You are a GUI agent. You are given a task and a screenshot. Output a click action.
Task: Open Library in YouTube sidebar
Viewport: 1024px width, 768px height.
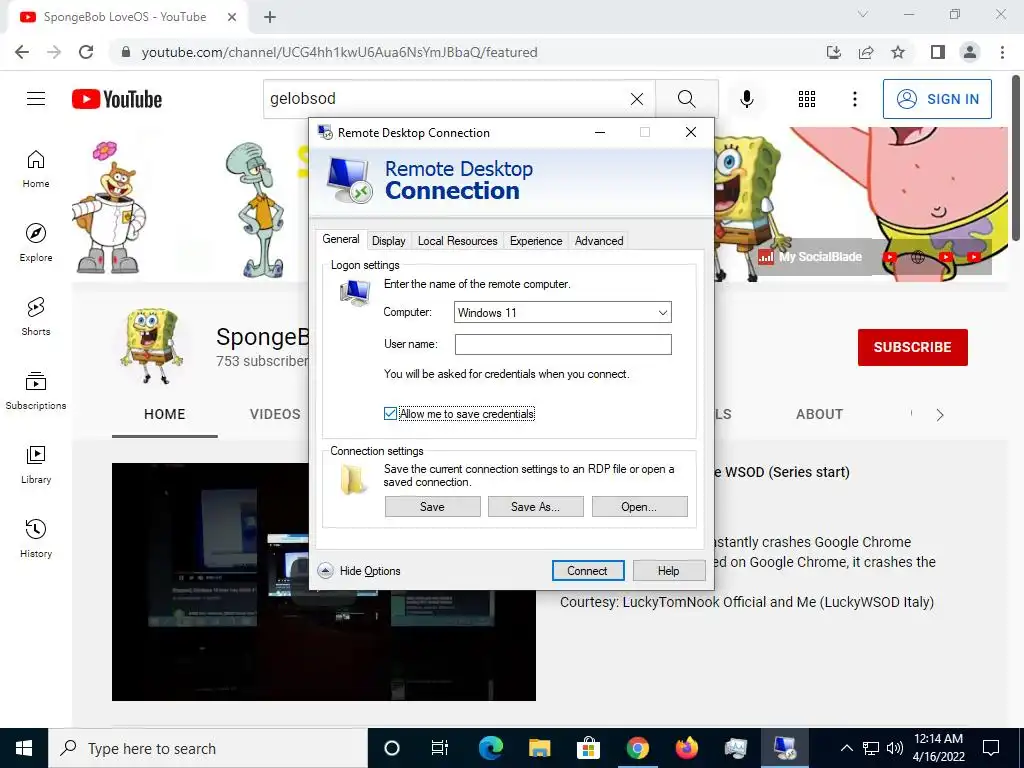pyautogui.click(x=36, y=464)
